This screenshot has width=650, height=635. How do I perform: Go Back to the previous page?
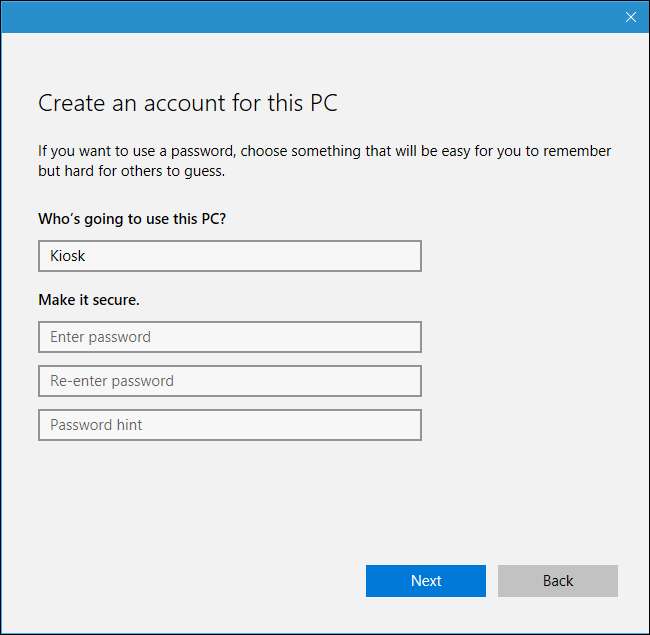(557, 581)
